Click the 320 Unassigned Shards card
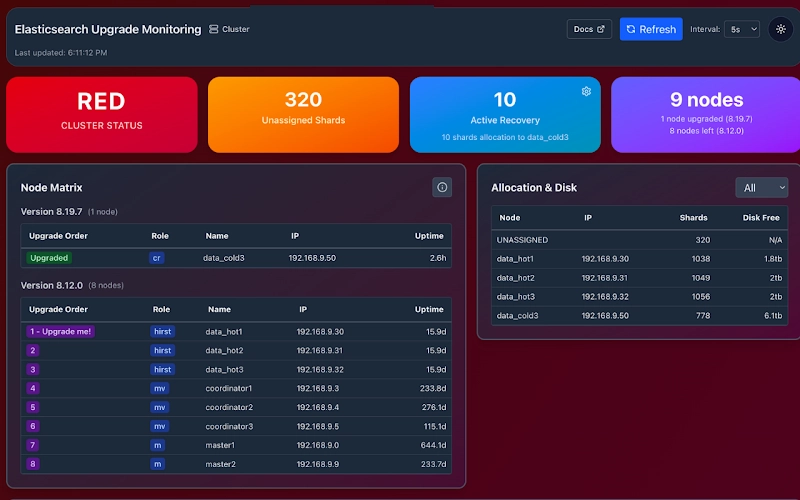This screenshot has width=800, height=500. point(303,115)
